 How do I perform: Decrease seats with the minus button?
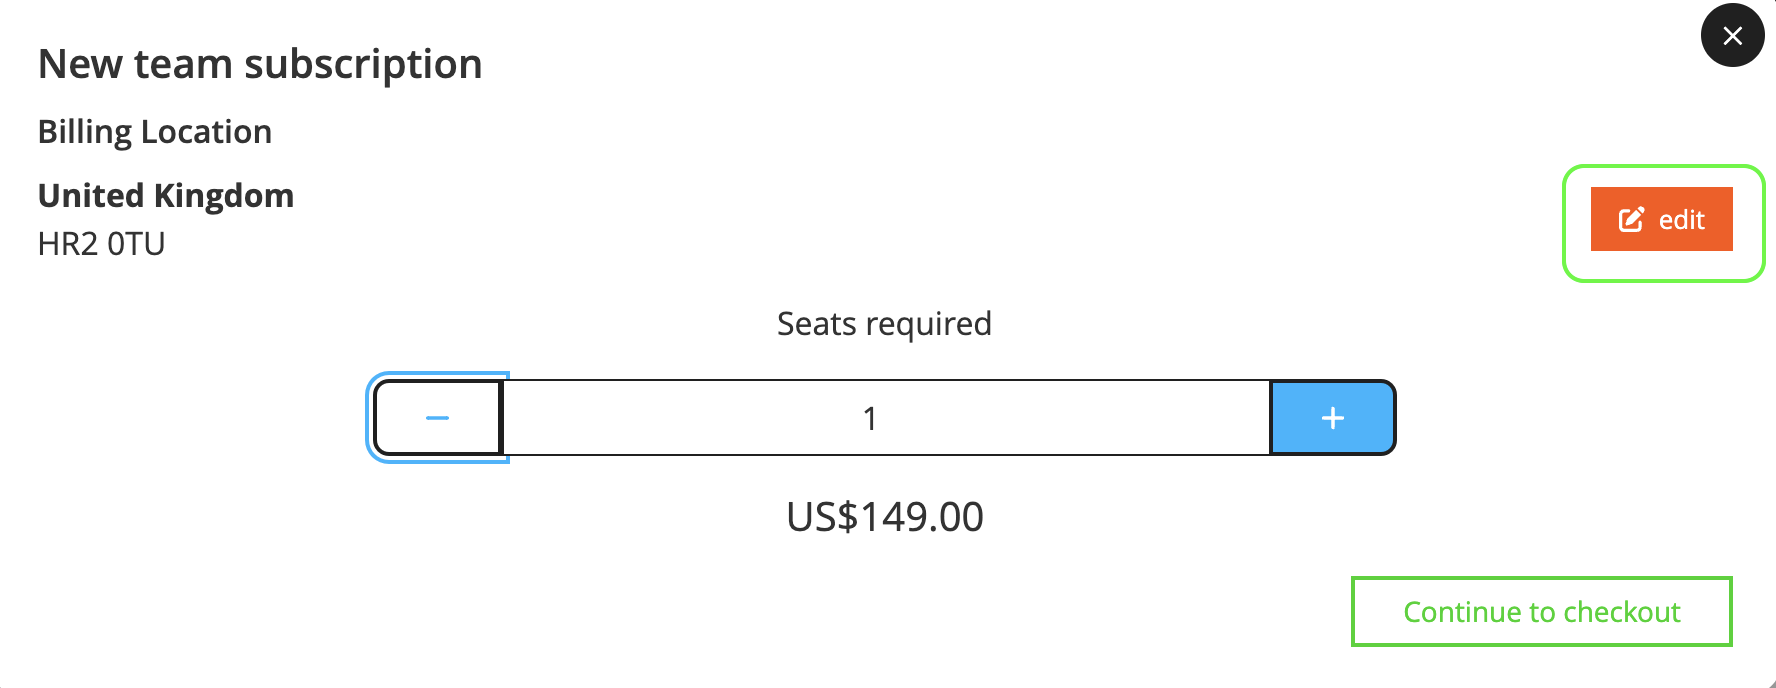click(438, 418)
